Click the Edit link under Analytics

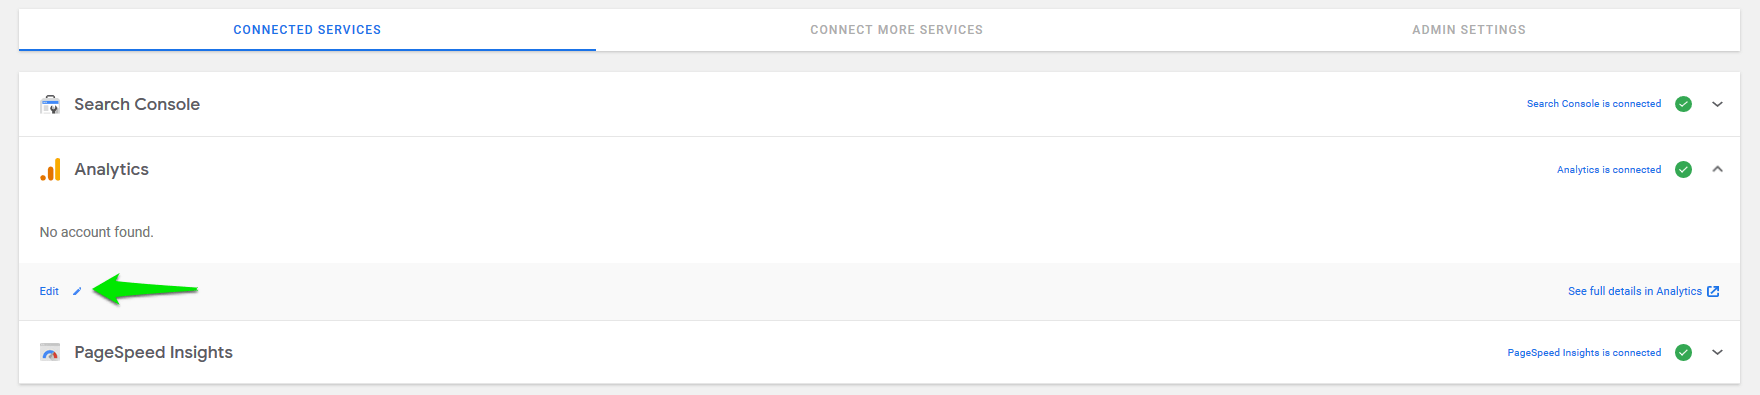[49, 292]
